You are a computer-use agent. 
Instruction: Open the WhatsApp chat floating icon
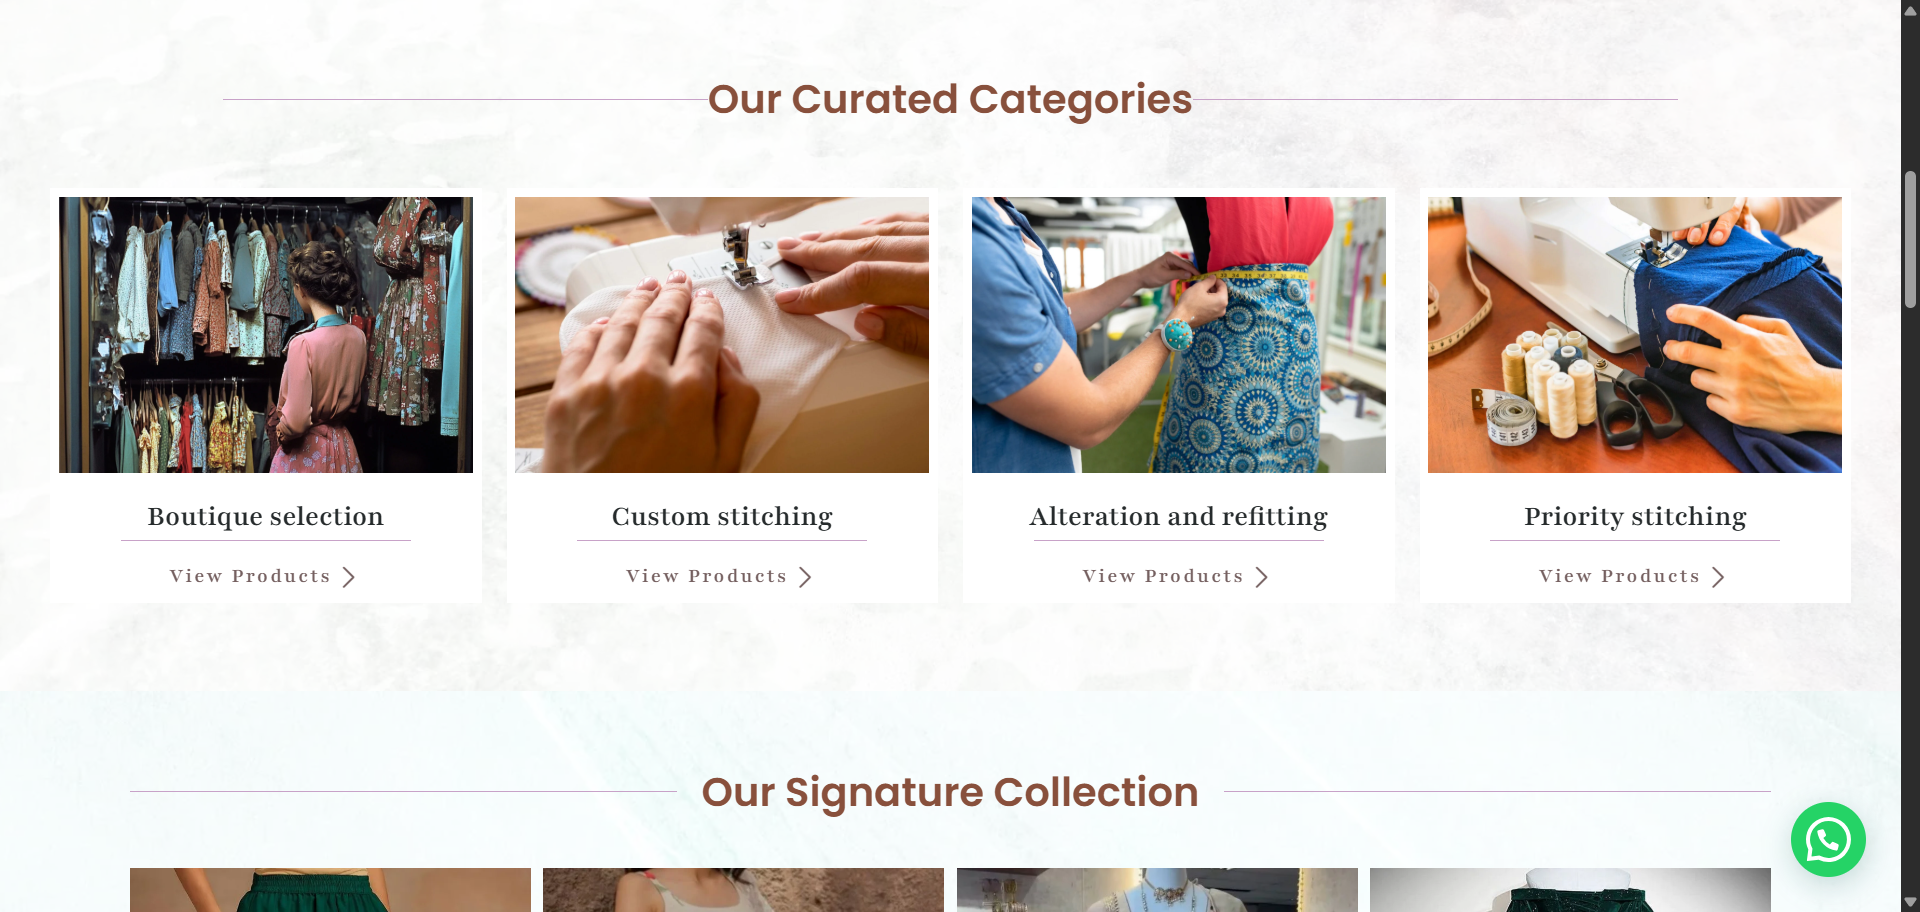1828,840
